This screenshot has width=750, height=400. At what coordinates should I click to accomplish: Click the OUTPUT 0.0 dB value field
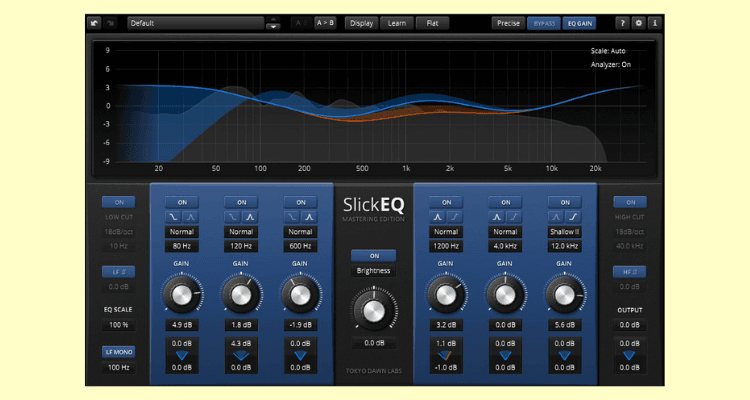pyautogui.click(x=629, y=325)
